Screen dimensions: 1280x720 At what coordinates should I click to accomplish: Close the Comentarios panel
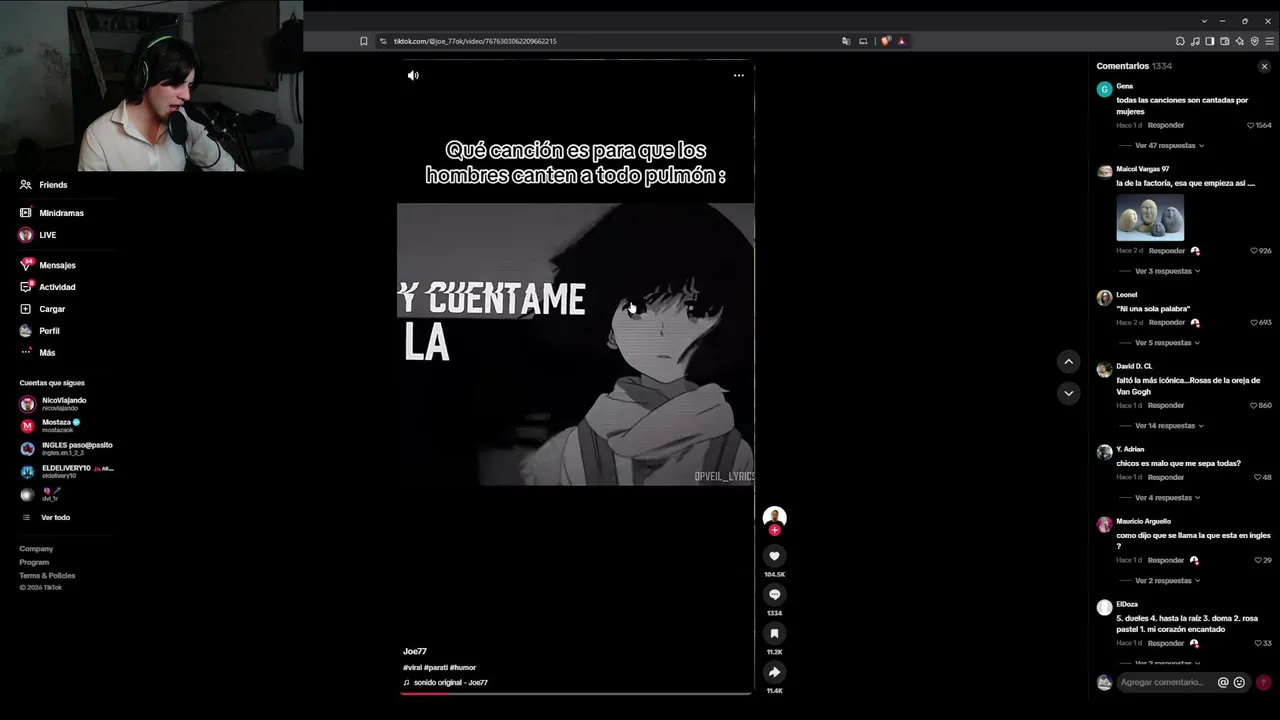pyautogui.click(x=1264, y=67)
